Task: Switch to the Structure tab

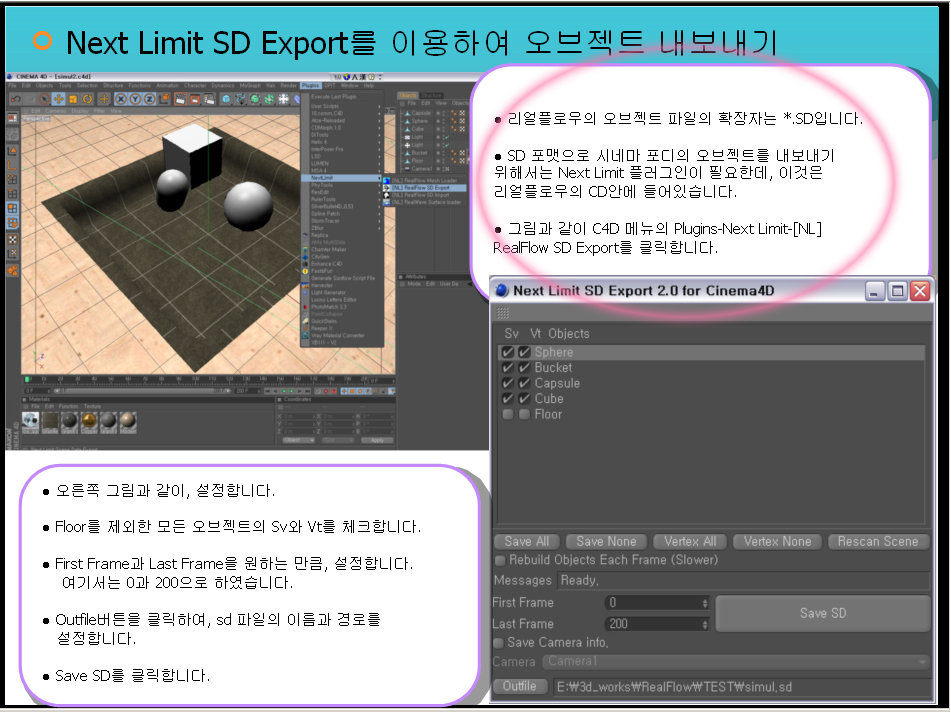Action: pos(431,96)
